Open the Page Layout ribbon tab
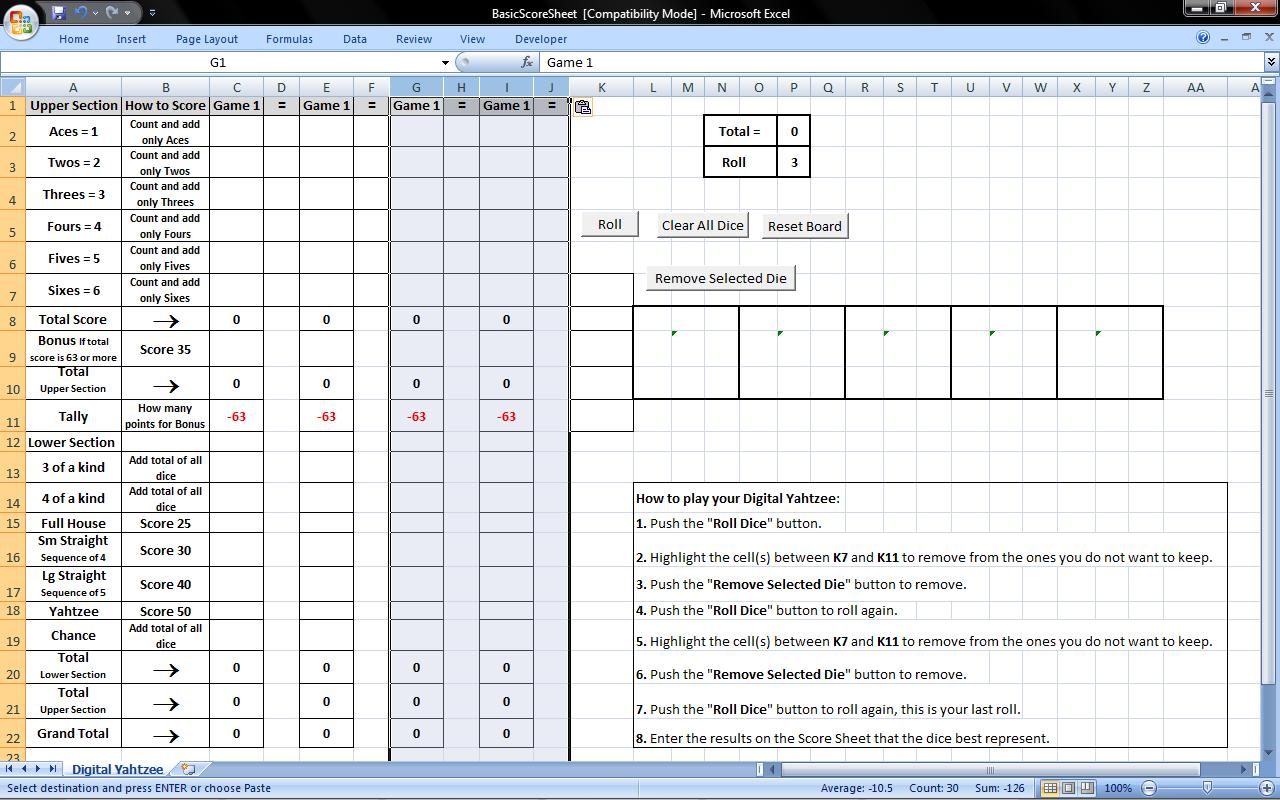 207,39
